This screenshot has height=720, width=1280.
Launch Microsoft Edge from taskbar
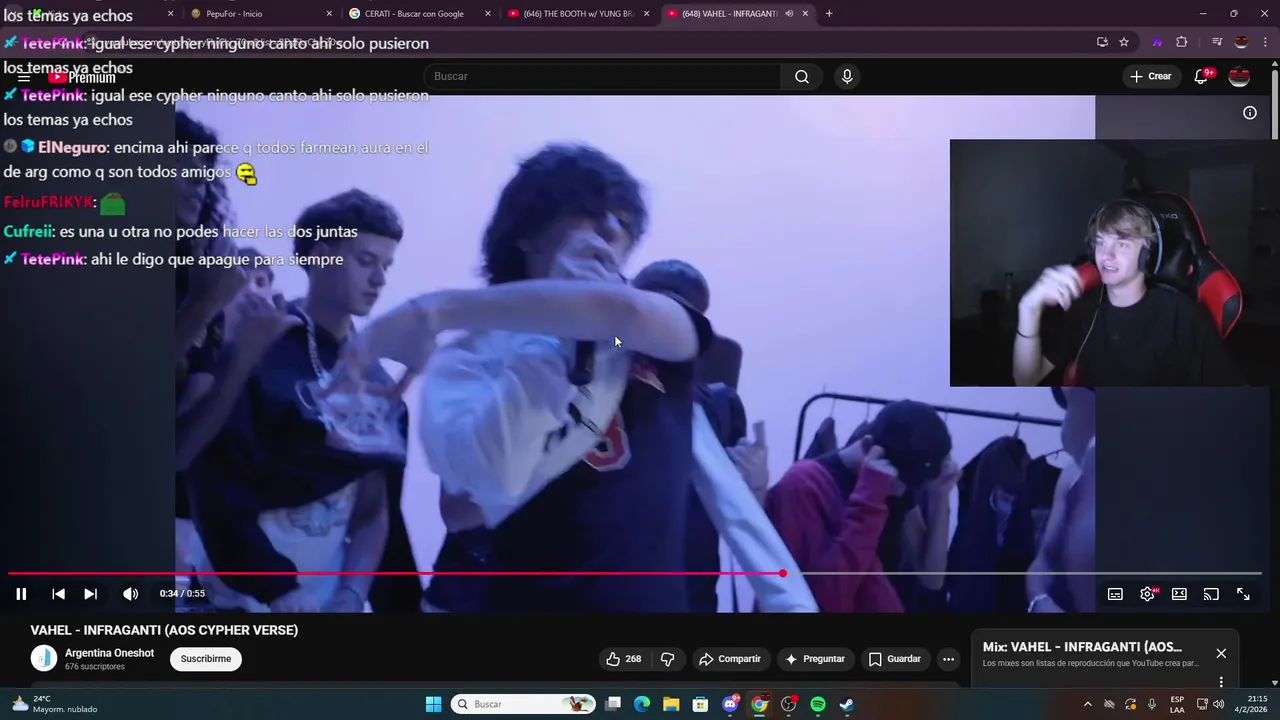(x=642, y=704)
